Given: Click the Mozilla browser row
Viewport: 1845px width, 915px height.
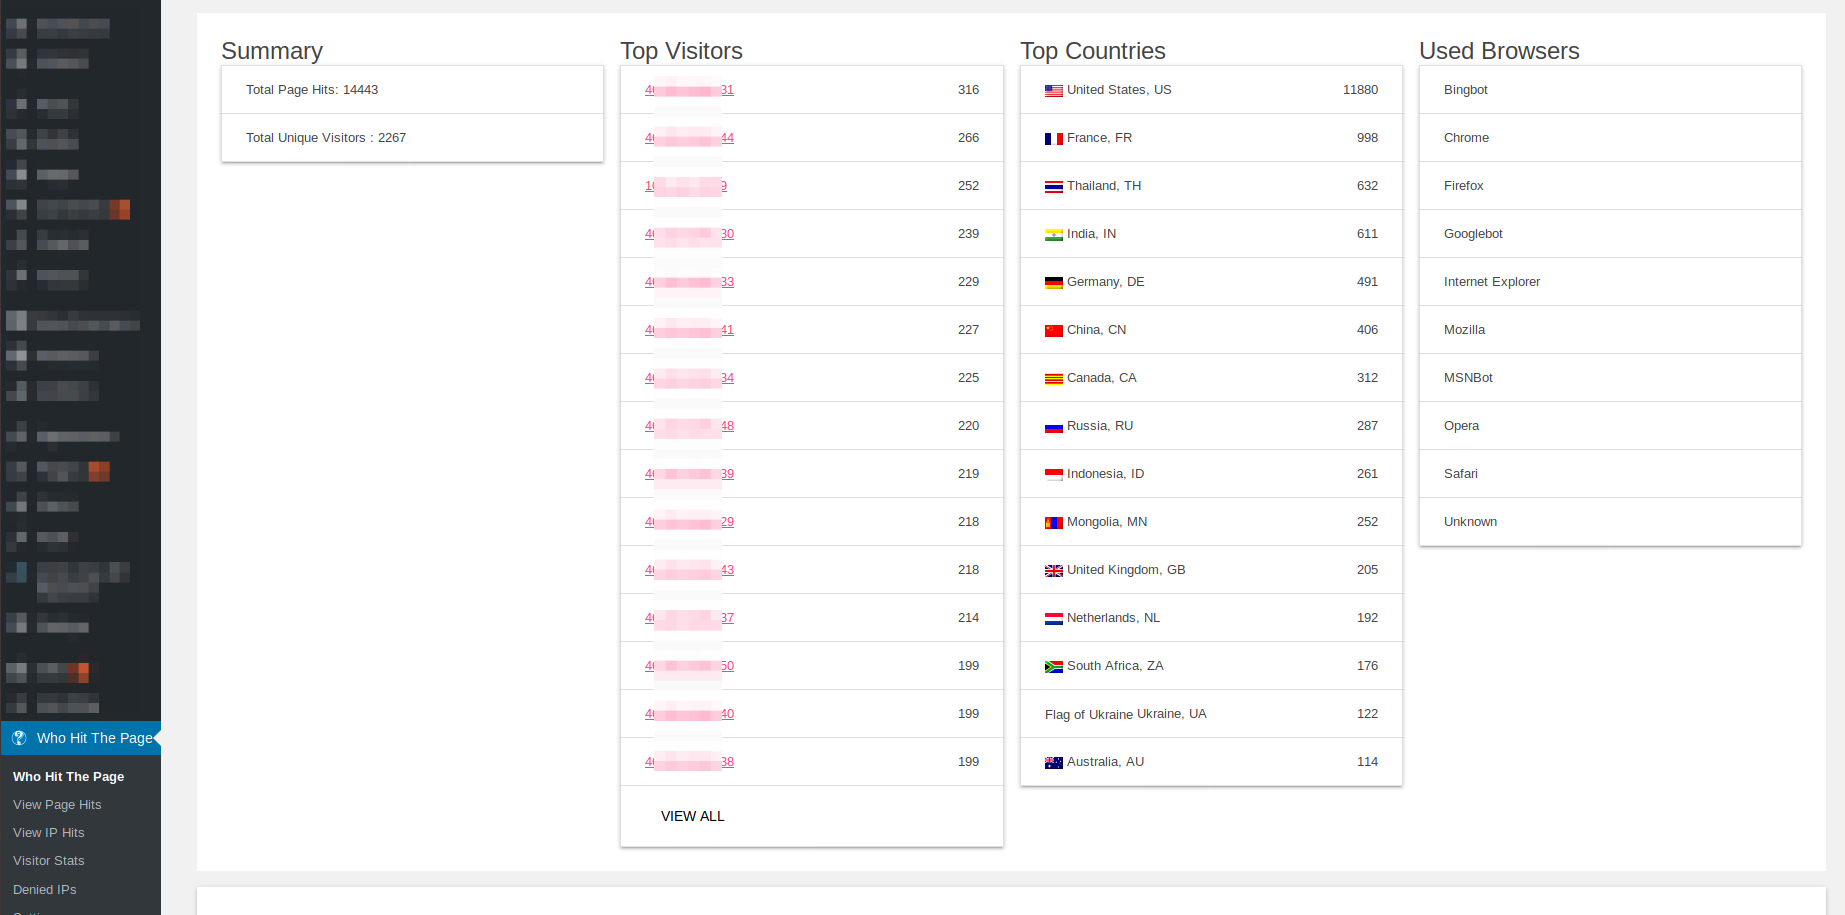Looking at the screenshot, I should (x=1610, y=330).
